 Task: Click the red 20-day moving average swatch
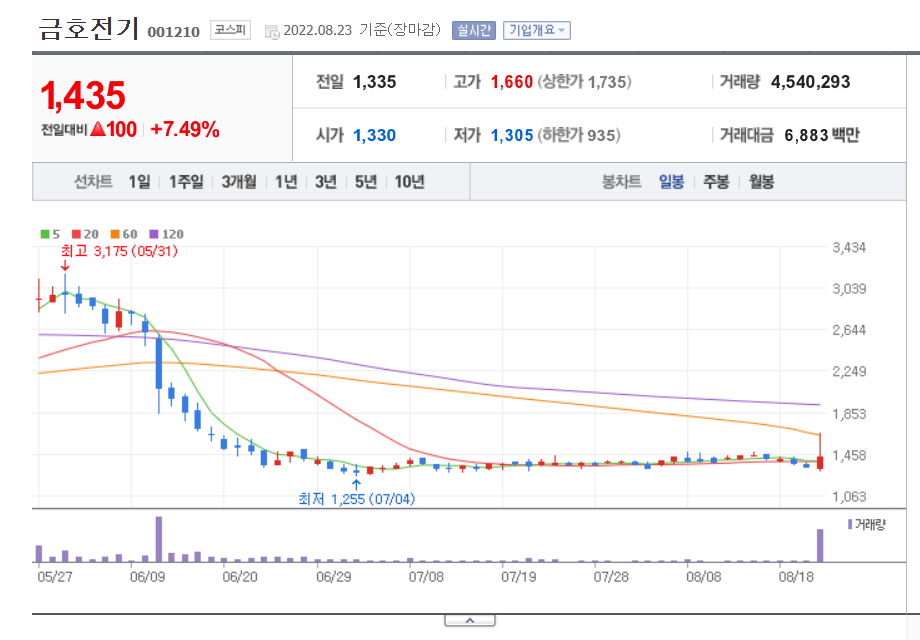[x=76, y=234]
